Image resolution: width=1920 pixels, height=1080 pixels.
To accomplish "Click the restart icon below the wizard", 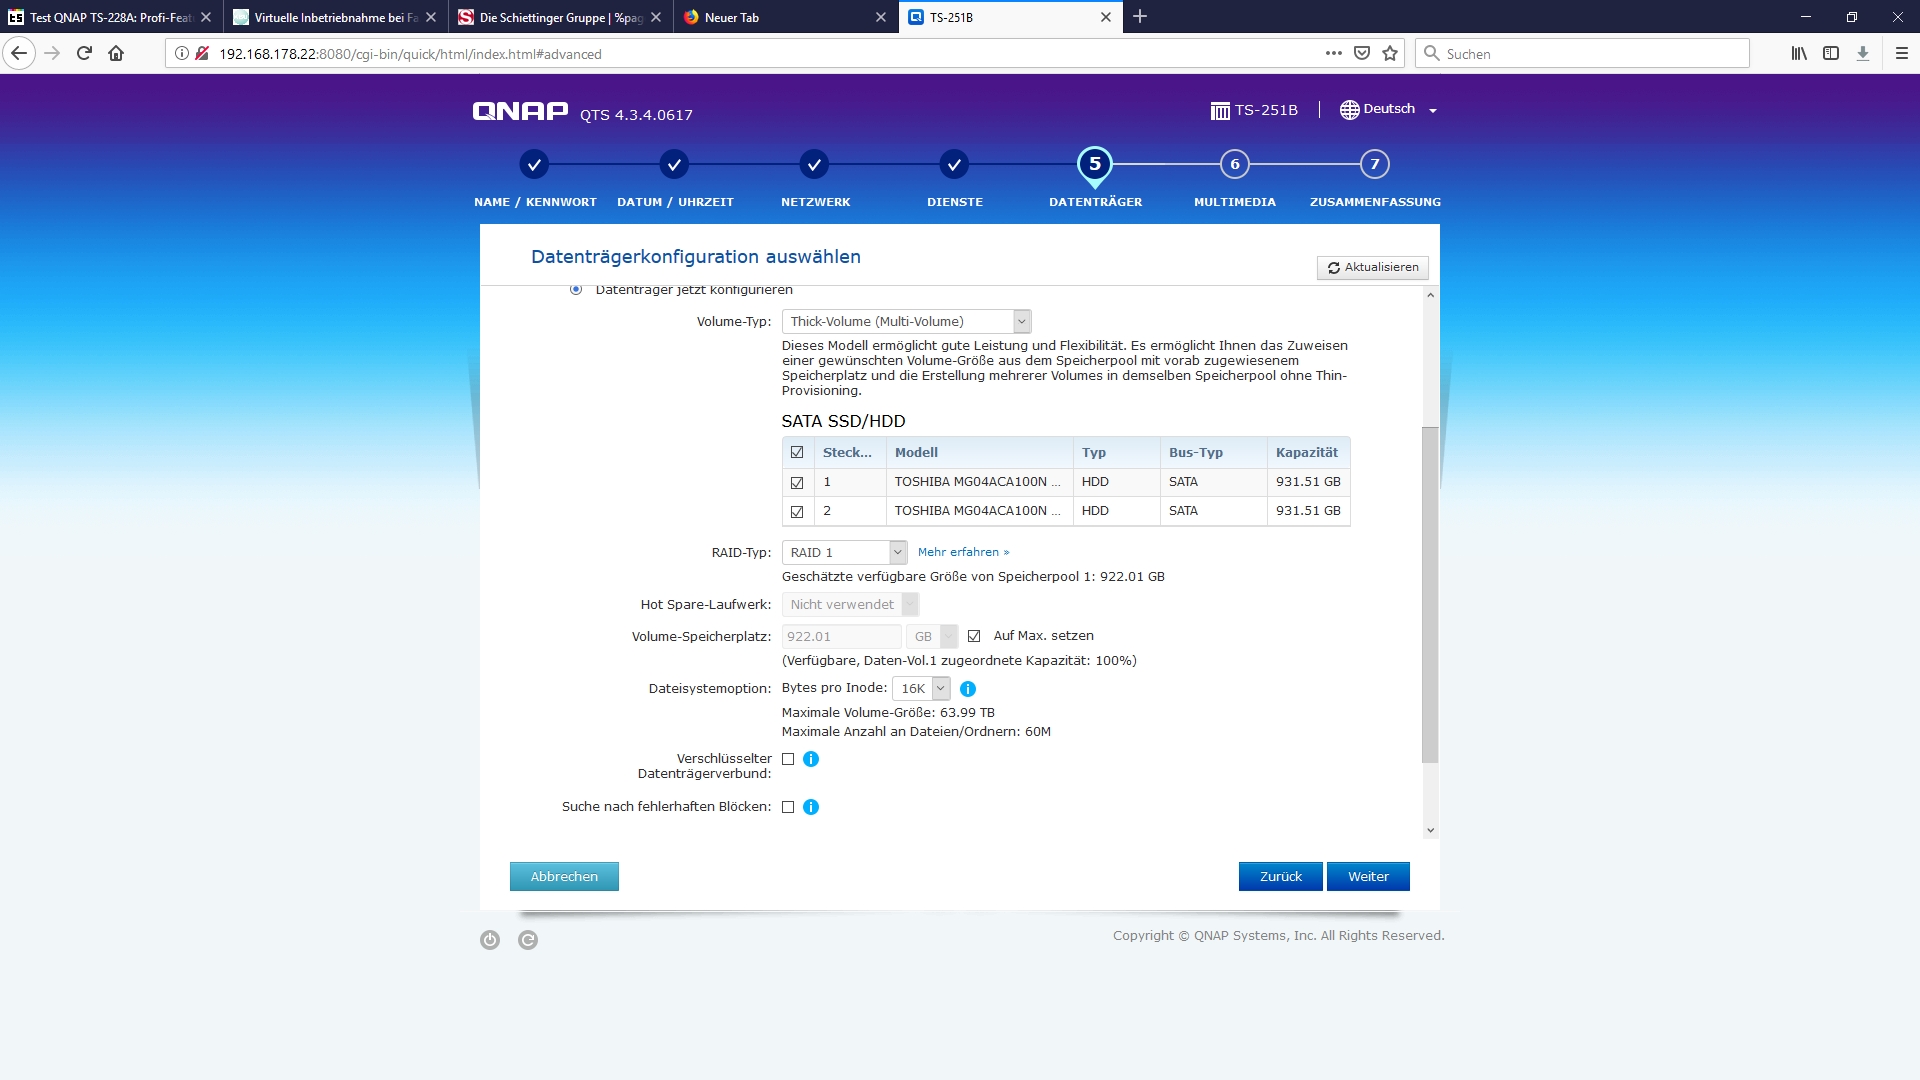I will coord(528,940).
